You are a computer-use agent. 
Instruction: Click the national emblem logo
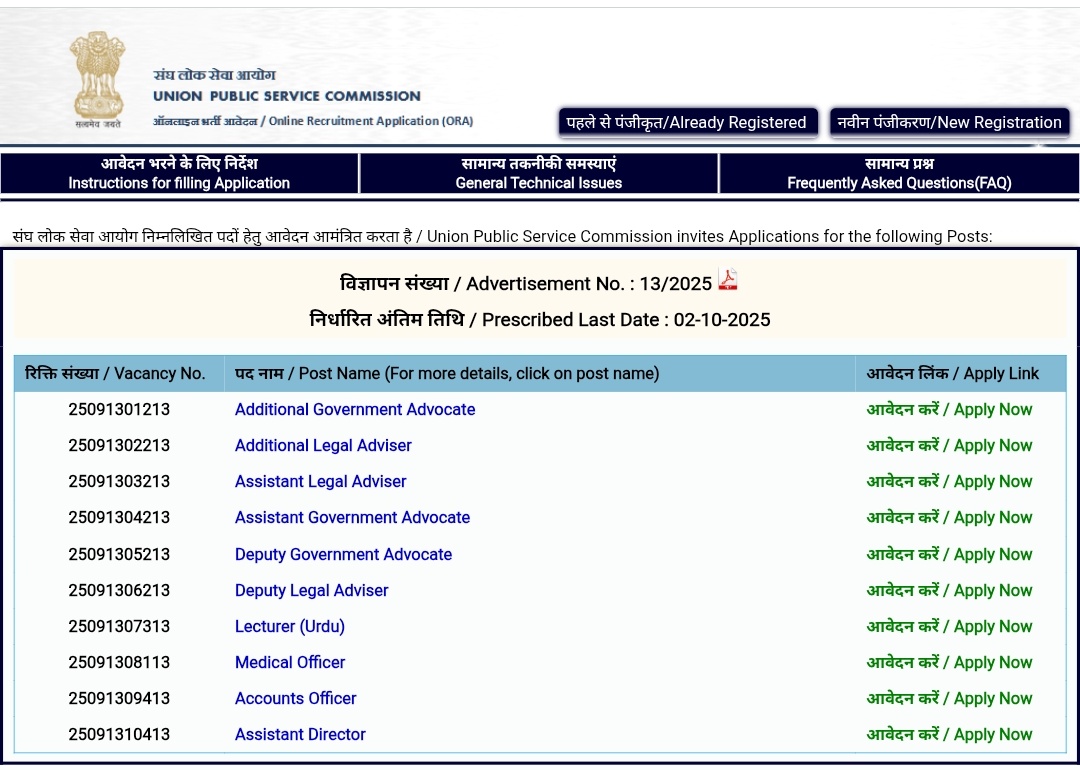pos(98,79)
